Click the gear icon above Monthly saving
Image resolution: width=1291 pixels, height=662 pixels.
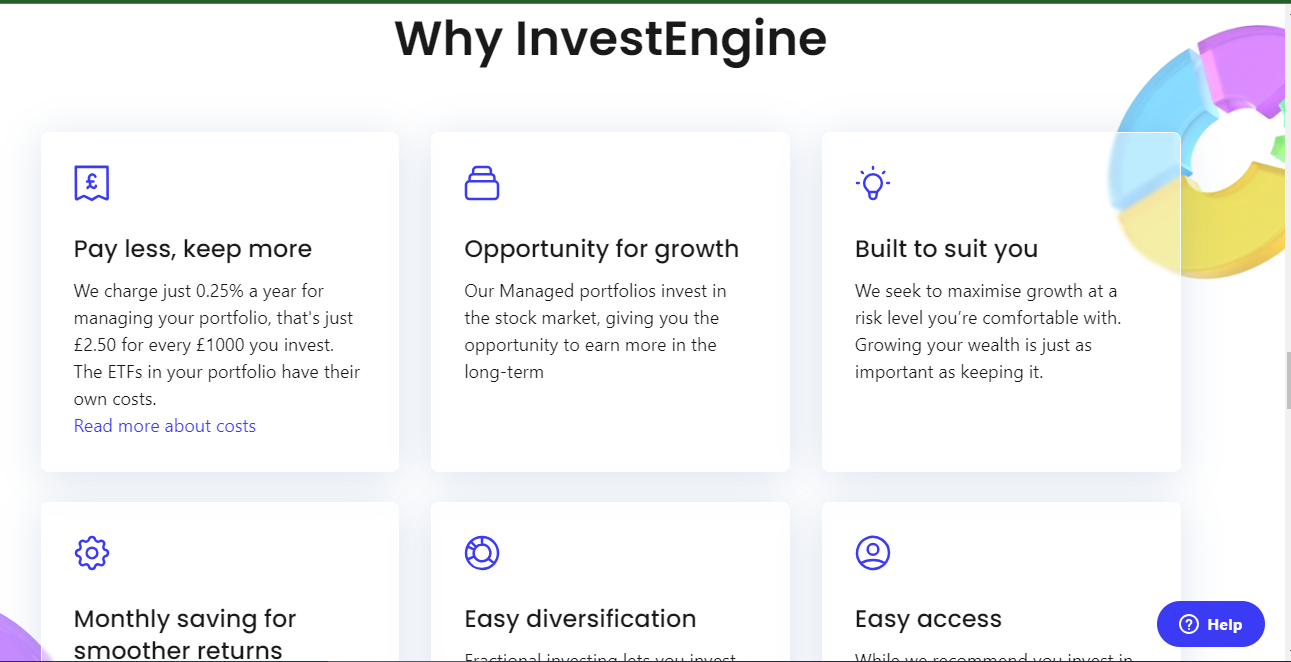click(92, 552)
